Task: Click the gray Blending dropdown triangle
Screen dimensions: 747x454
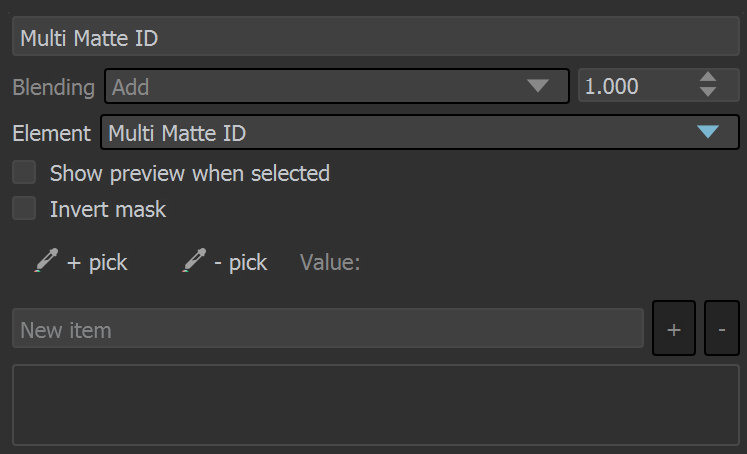Action: 538,86
